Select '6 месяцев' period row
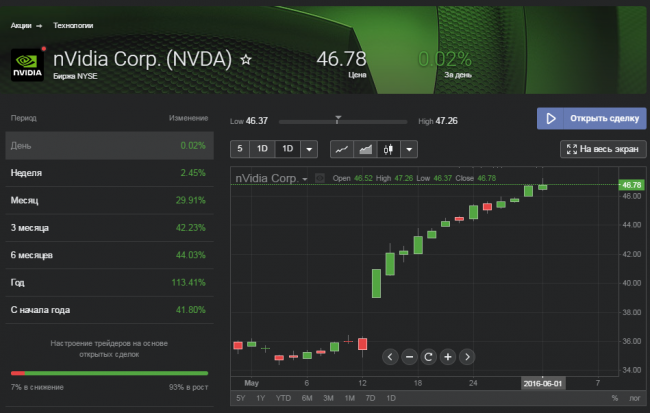 point(109,255)
